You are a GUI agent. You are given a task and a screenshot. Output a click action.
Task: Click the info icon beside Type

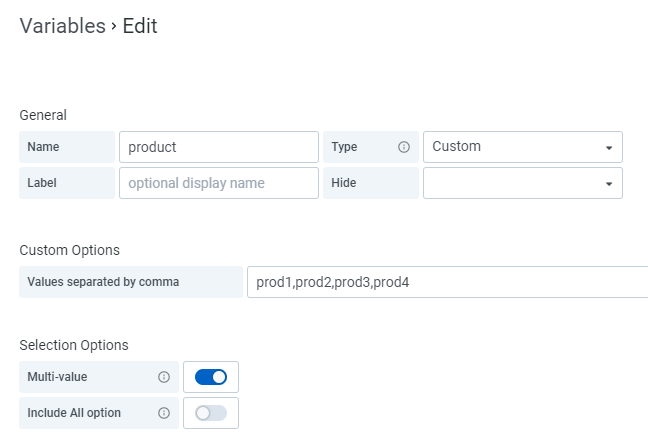pos(404,147)
